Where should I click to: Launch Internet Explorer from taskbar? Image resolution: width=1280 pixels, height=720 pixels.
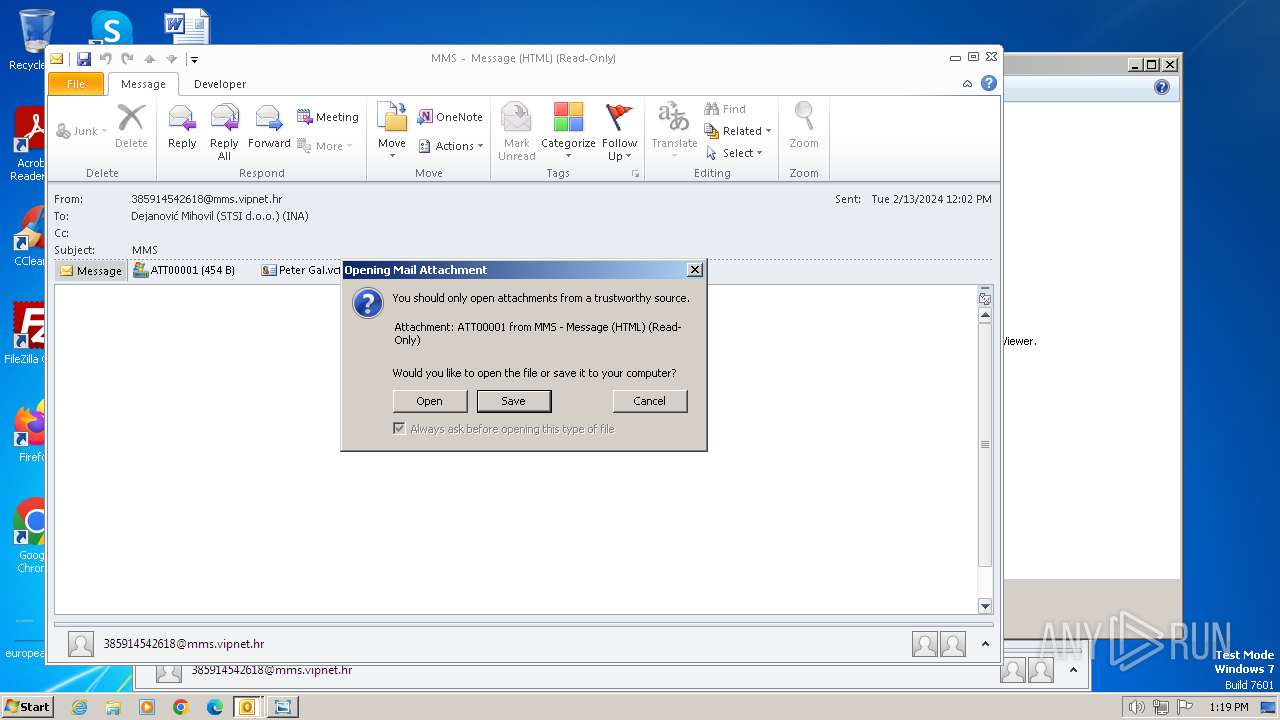click(79, 707)
